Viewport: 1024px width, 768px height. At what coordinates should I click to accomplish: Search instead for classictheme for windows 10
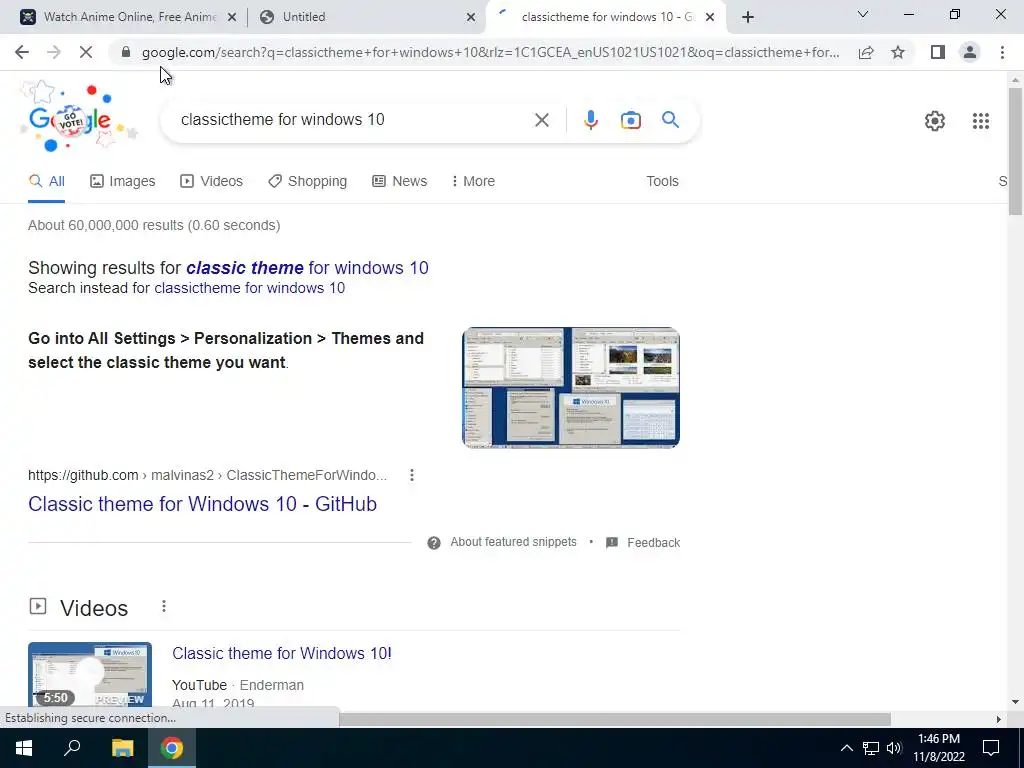[249, 288]
